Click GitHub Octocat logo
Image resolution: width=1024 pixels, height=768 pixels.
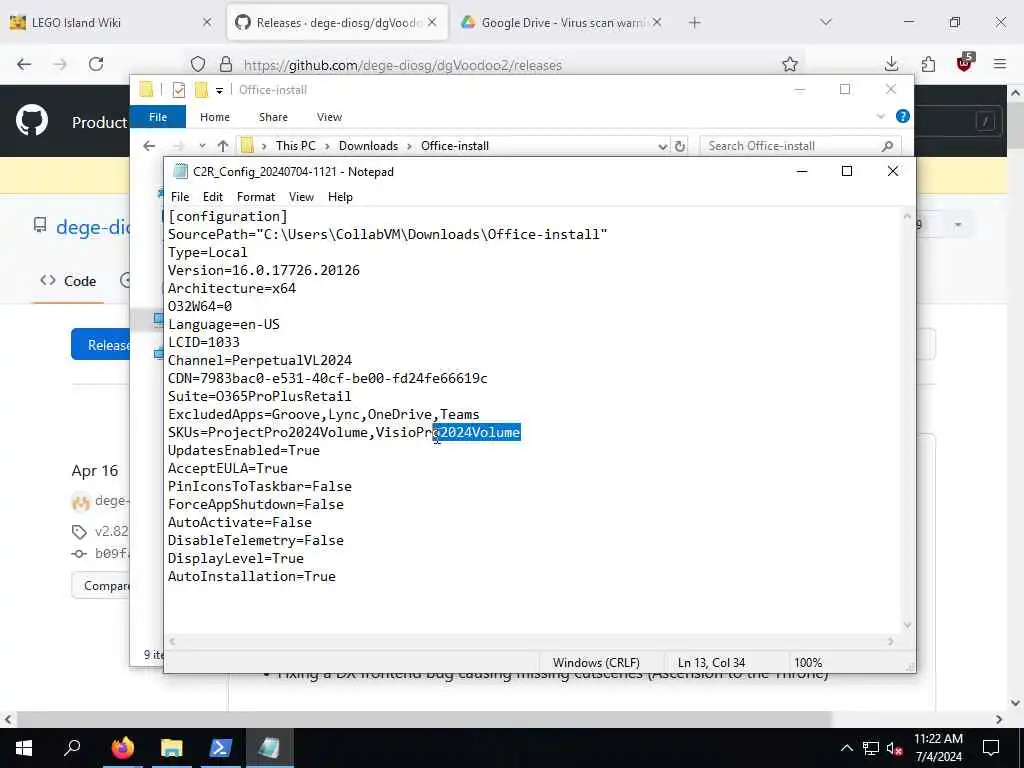[32, 121]
